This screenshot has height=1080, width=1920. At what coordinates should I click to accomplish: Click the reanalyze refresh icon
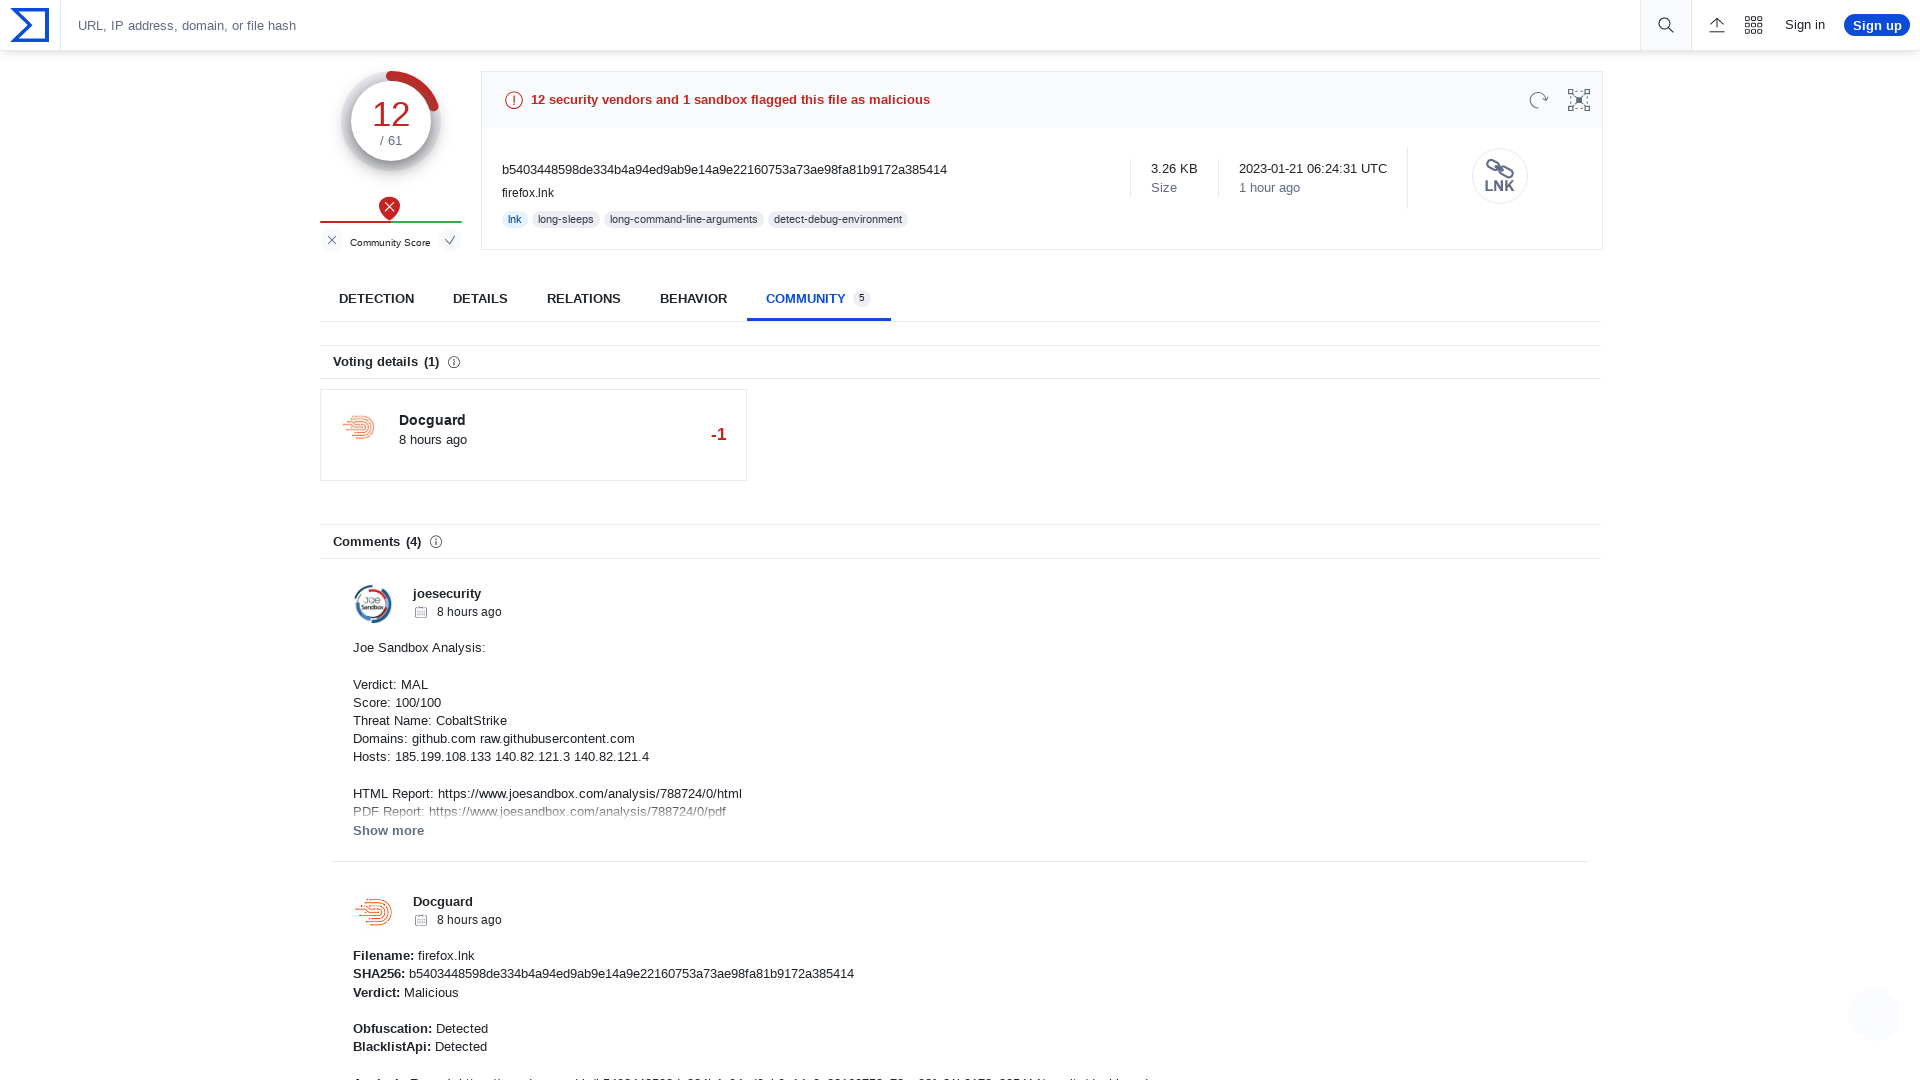coord(1539,100)
